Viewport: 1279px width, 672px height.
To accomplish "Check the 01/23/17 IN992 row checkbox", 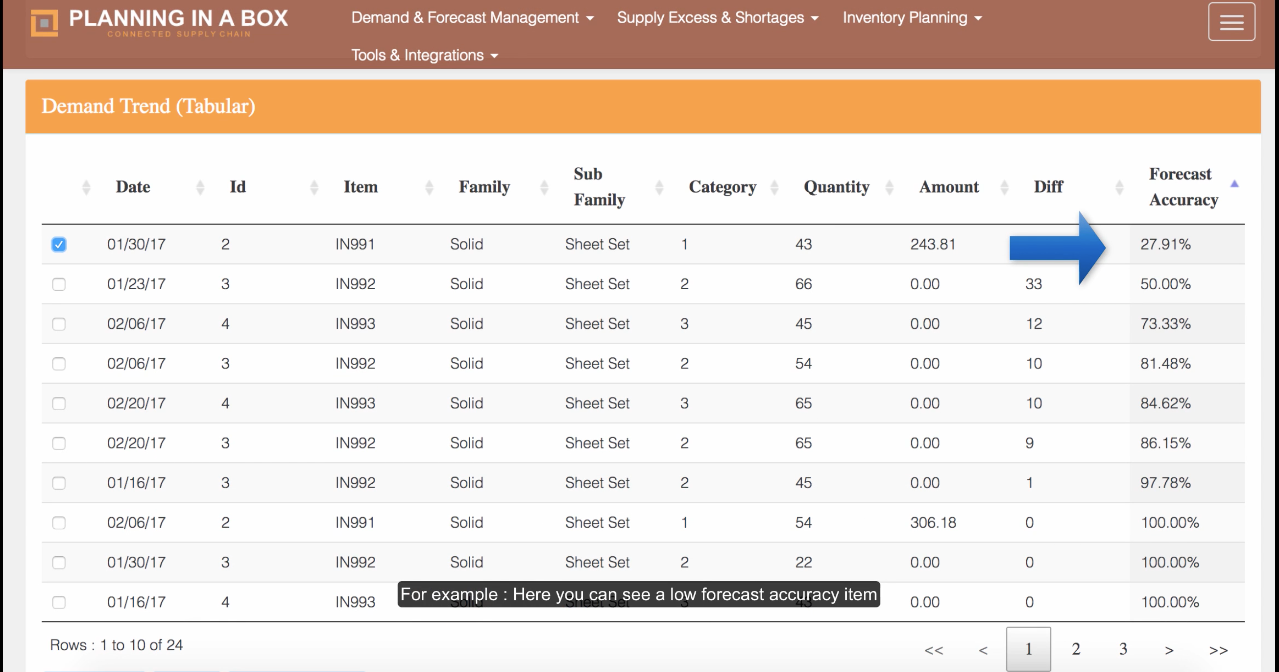I will click(58, 283).
